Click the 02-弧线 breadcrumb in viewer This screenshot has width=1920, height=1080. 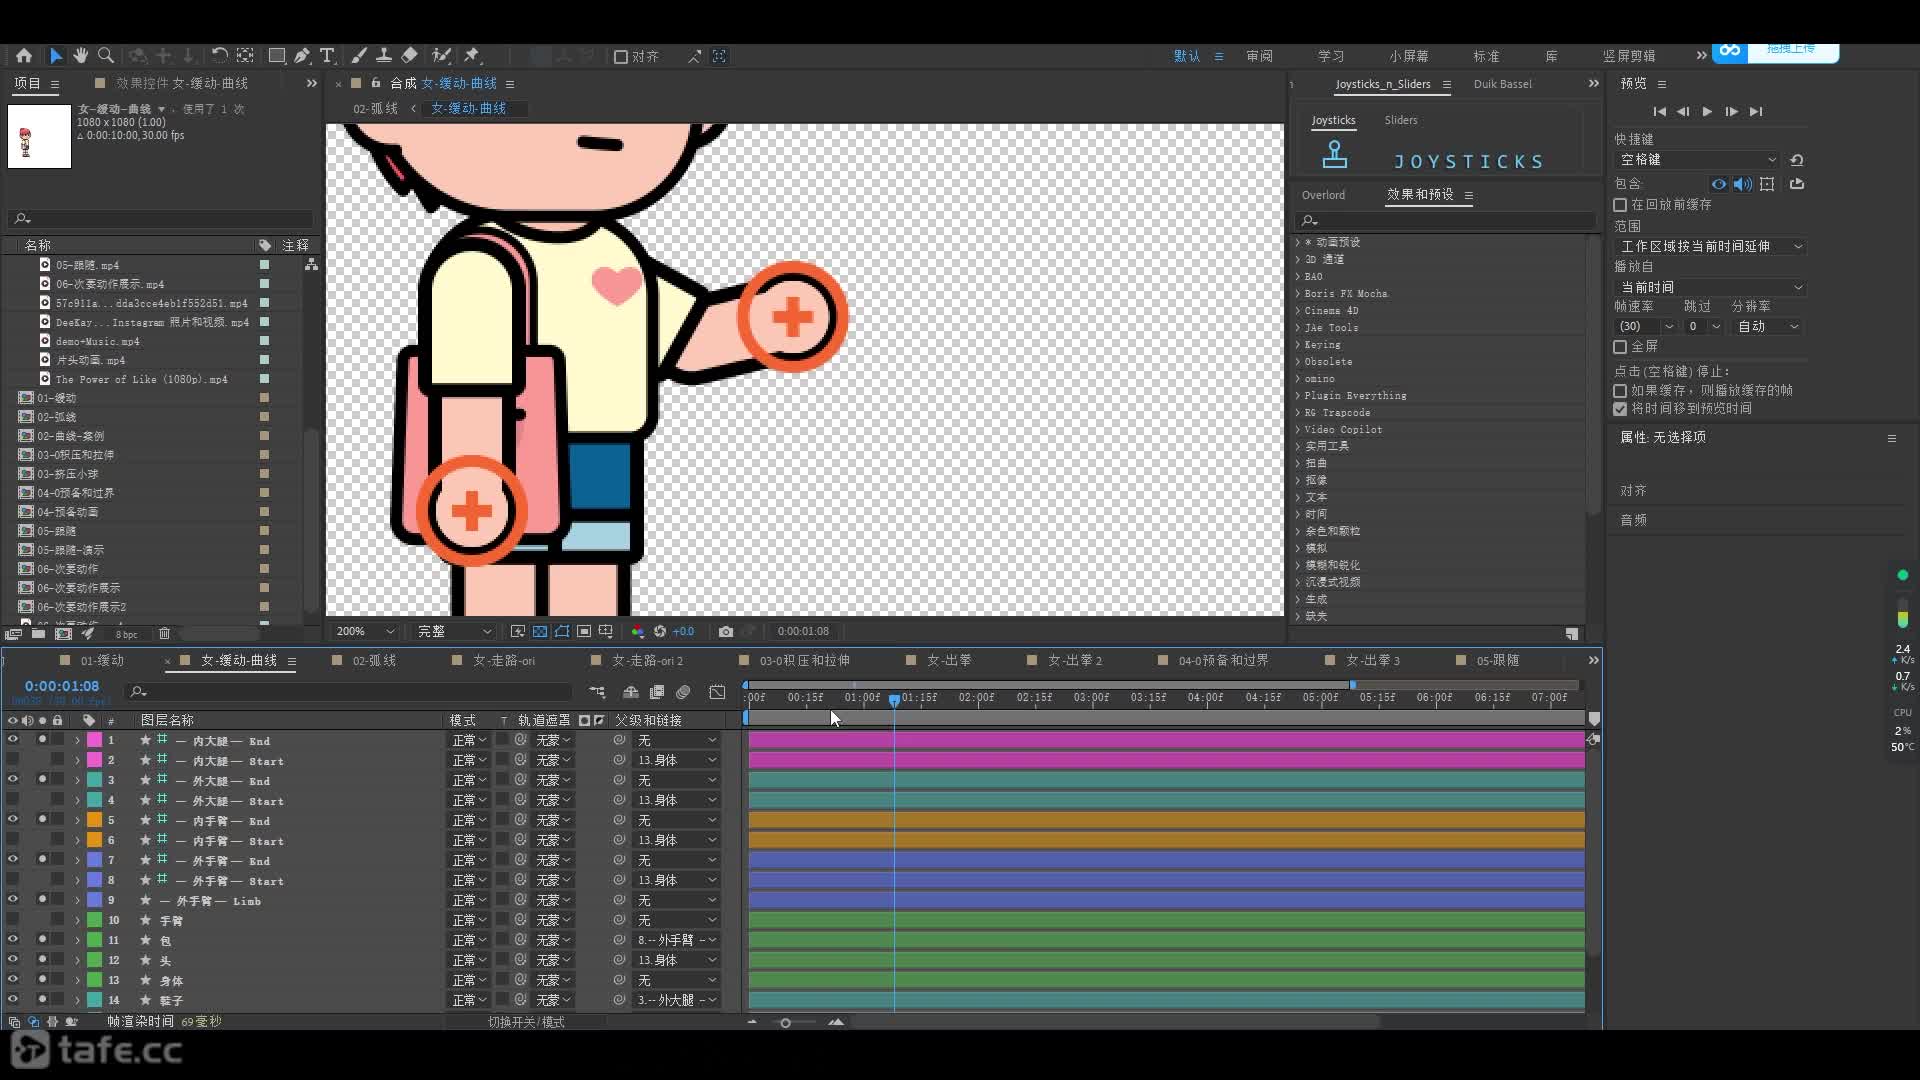[x=375, y=108]
